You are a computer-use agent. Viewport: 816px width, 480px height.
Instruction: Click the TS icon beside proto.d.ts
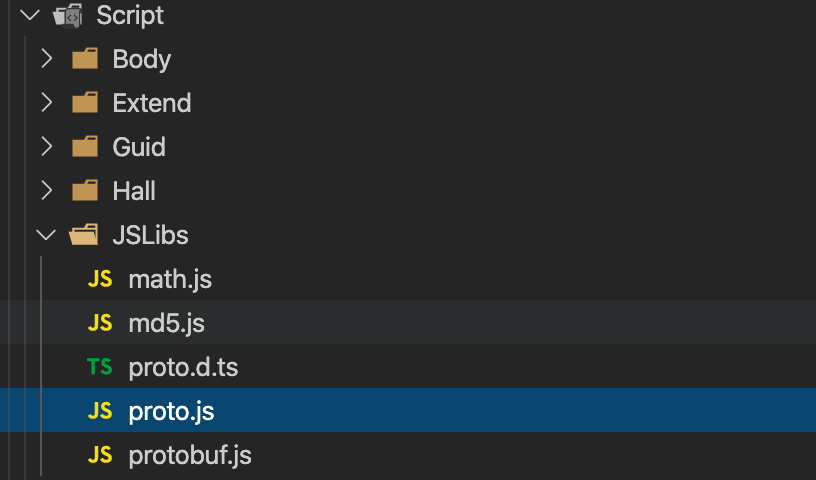pos(100,368)
